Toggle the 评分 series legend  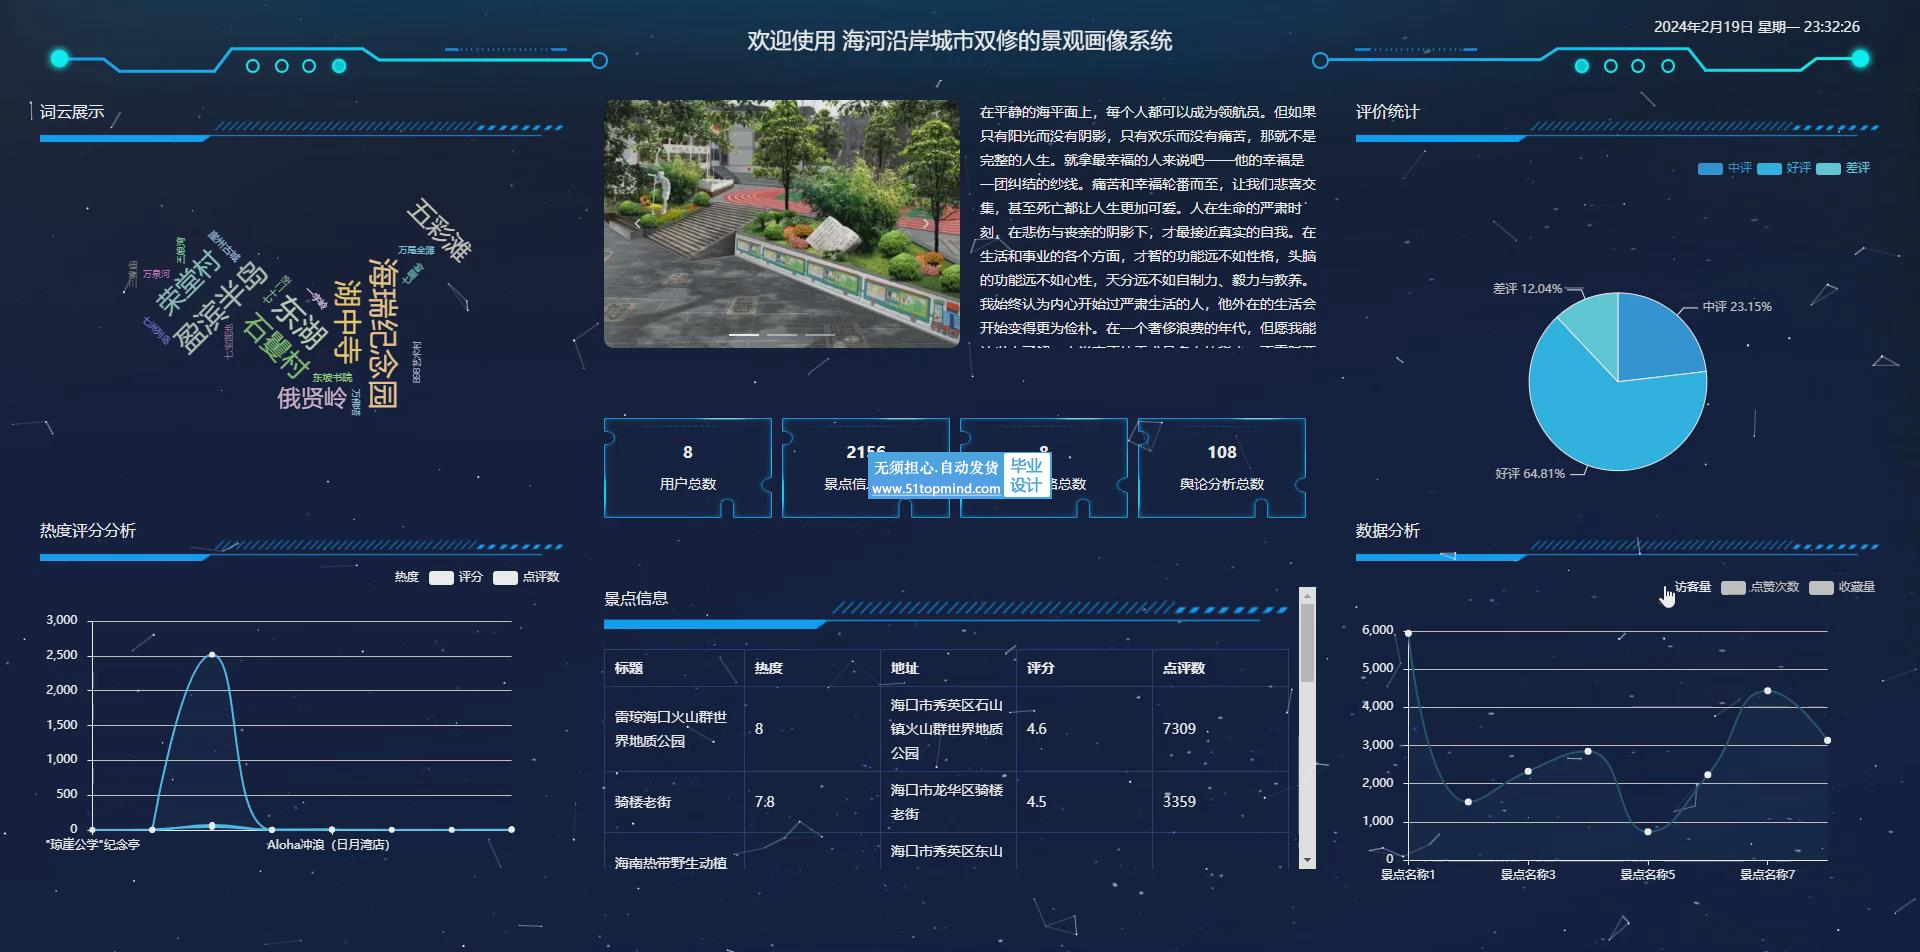[x=456, y=577]
